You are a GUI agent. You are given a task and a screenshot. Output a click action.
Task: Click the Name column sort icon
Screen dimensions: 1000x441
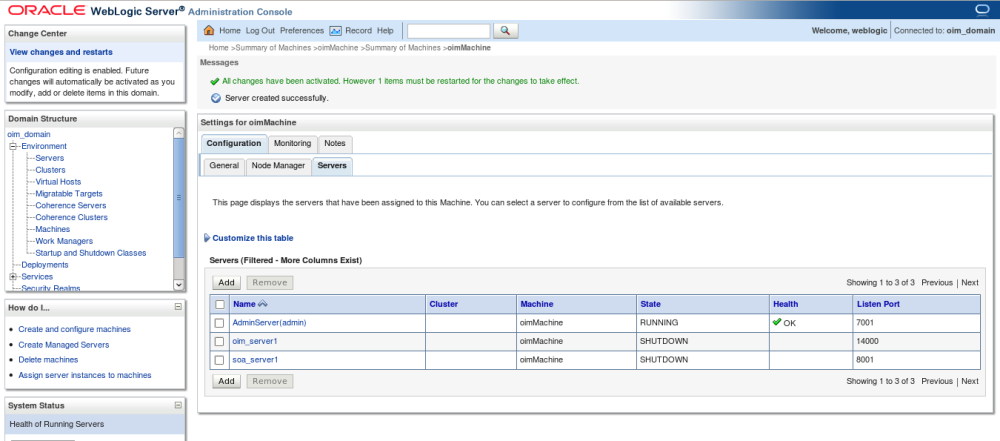(262, 304)
